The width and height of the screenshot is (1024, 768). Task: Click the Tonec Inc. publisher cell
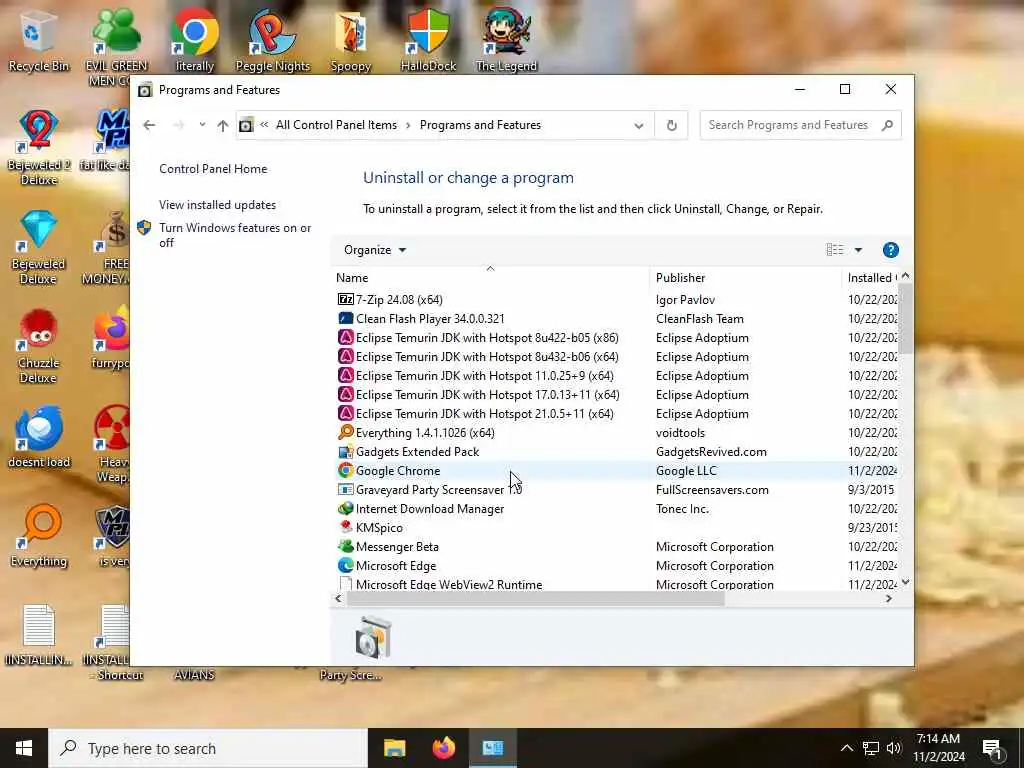click(x=682, y=508)
